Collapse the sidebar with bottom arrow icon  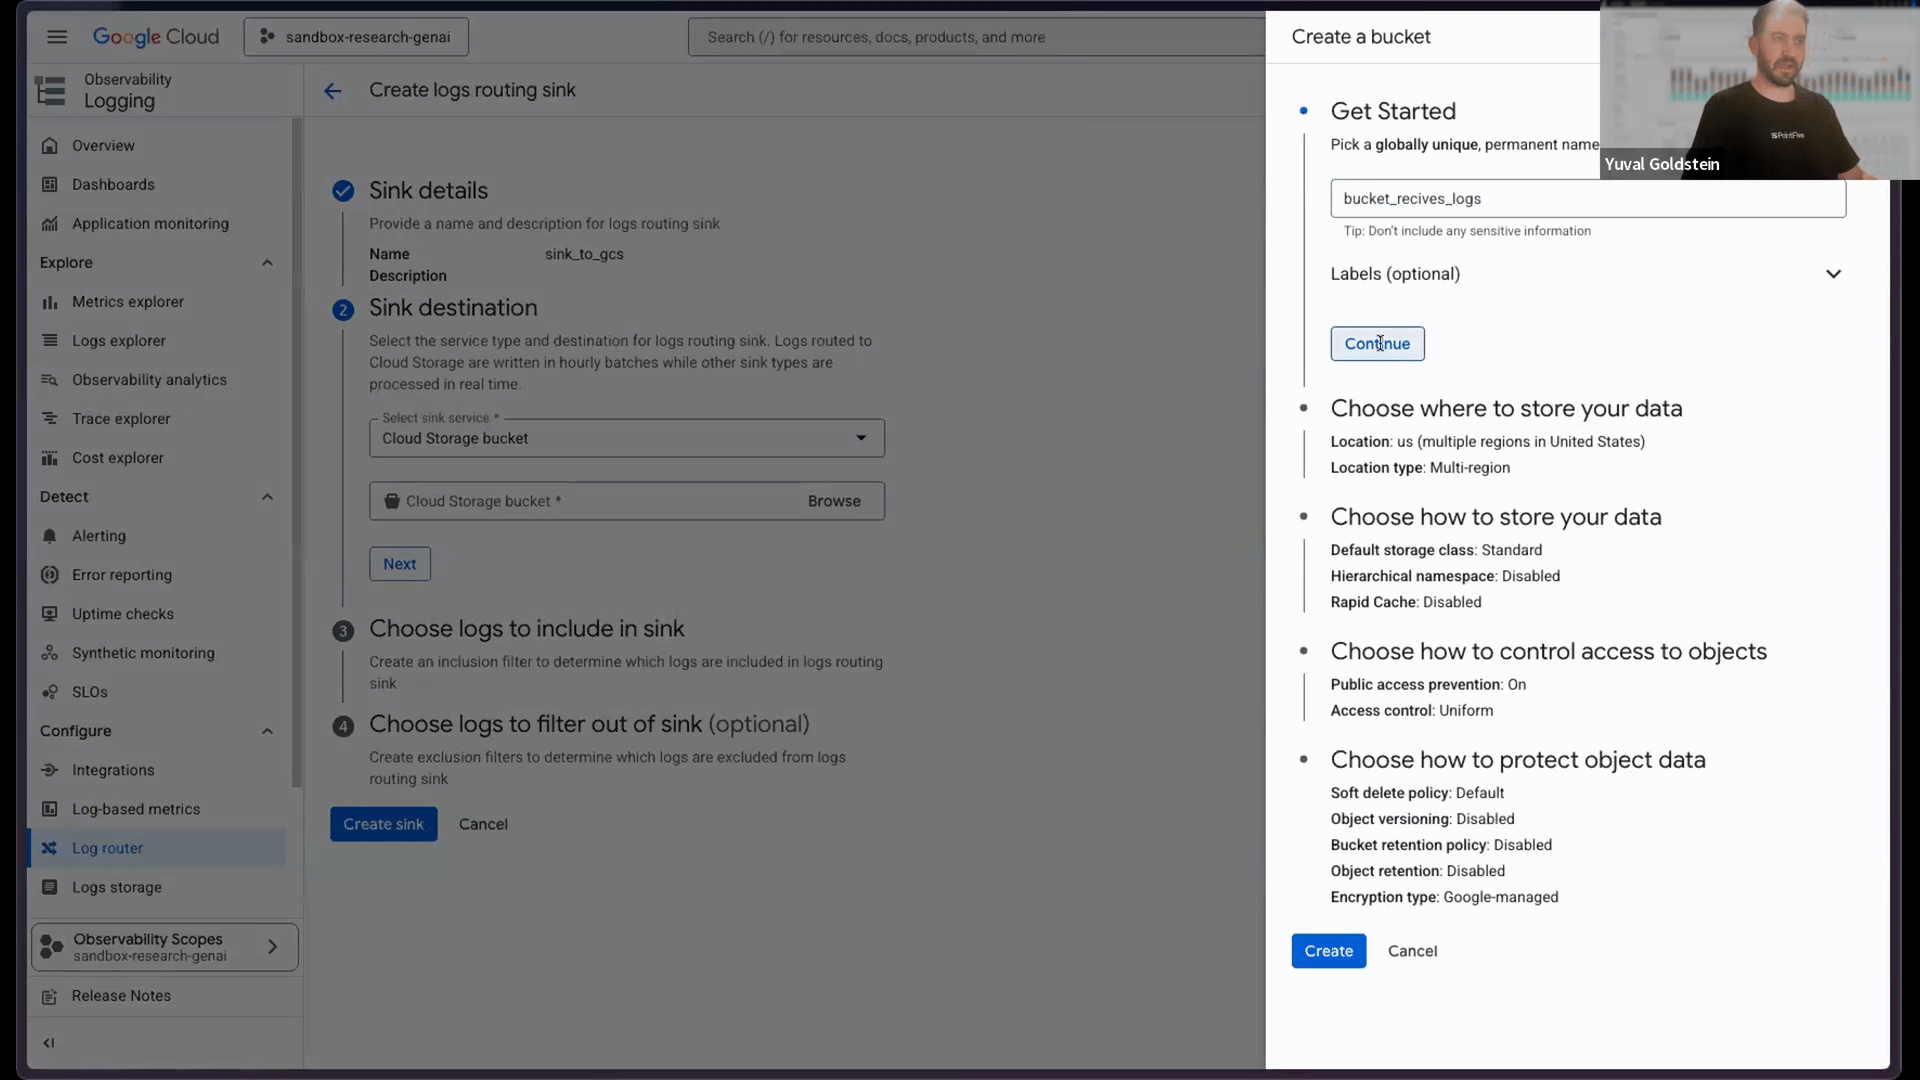pyautogui.click(x=48, y=1043)
